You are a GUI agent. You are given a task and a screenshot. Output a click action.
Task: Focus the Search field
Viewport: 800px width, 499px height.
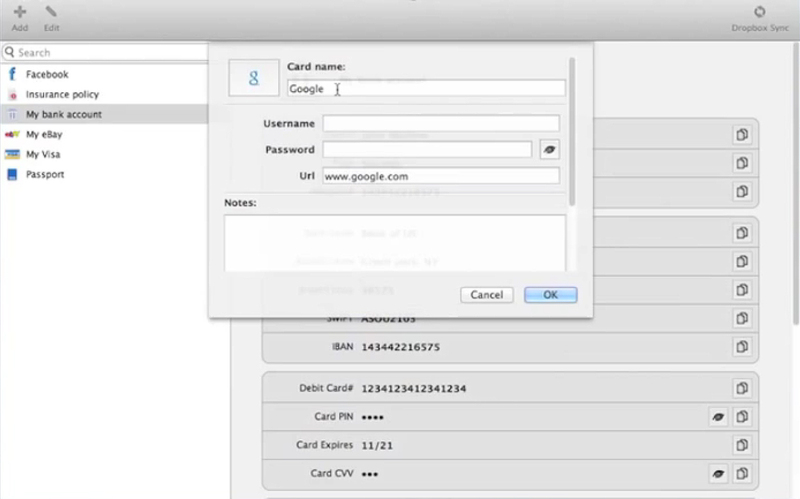tap(105, 53)
